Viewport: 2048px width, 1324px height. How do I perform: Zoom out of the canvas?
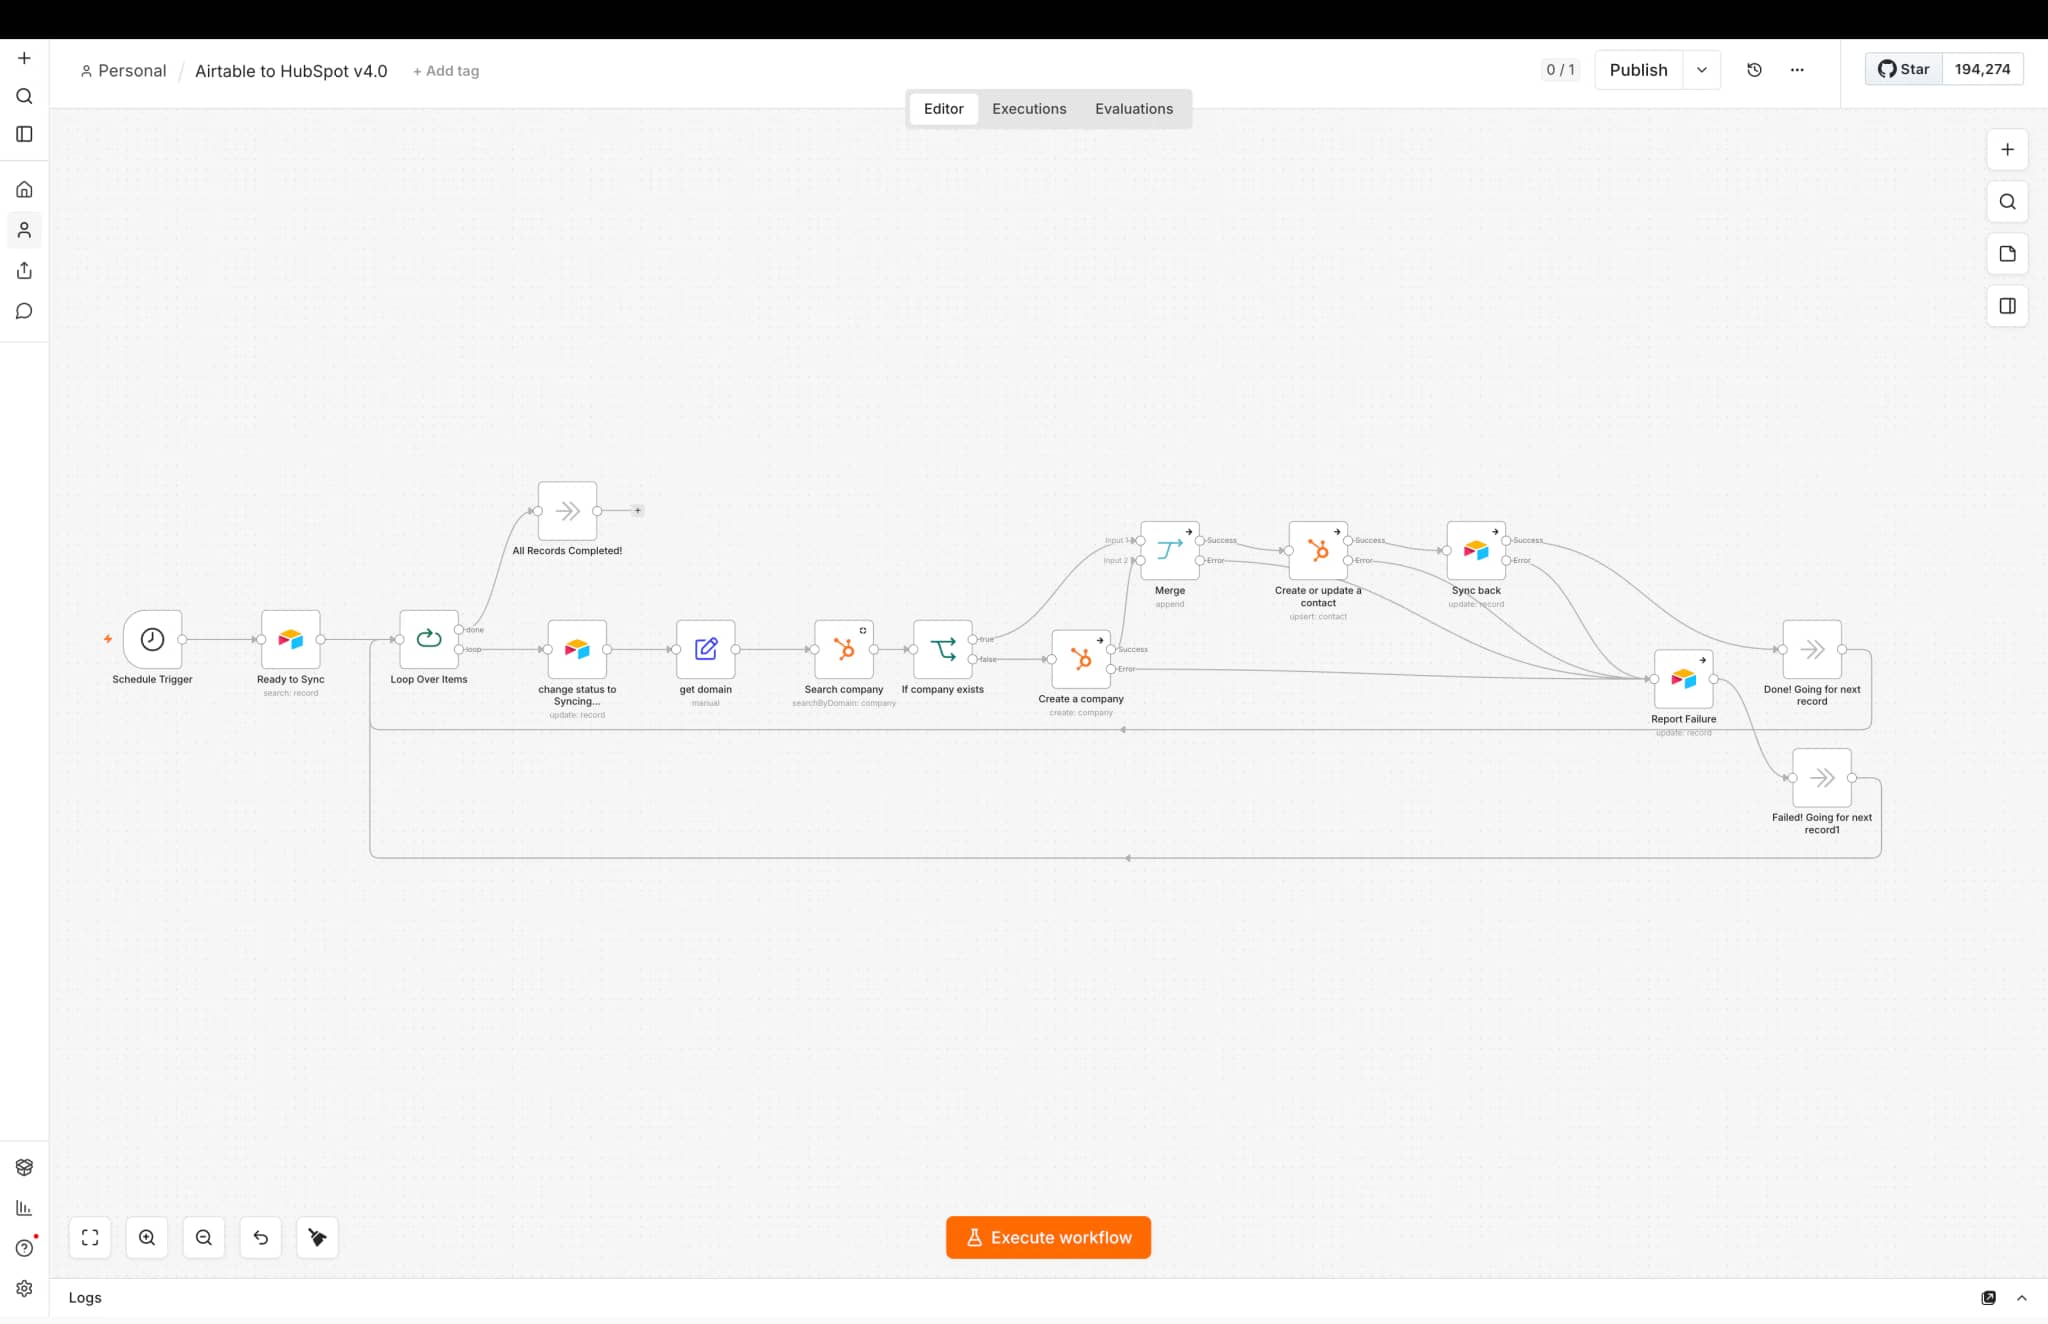(x=204, y=1238)
